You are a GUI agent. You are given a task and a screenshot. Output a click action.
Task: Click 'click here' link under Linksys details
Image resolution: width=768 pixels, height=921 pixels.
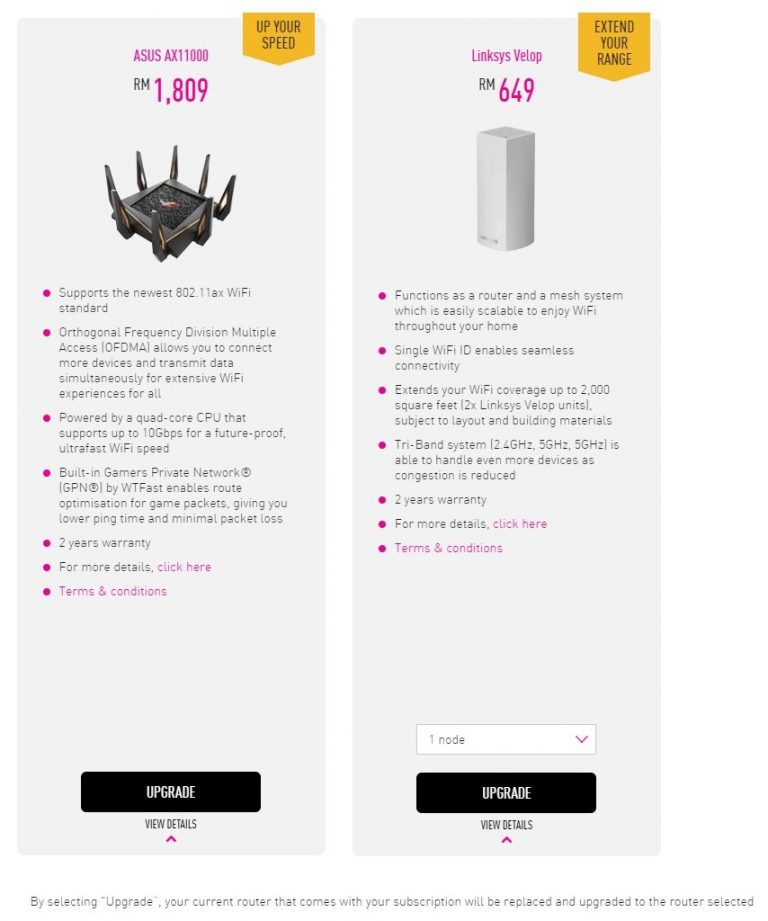519,523
